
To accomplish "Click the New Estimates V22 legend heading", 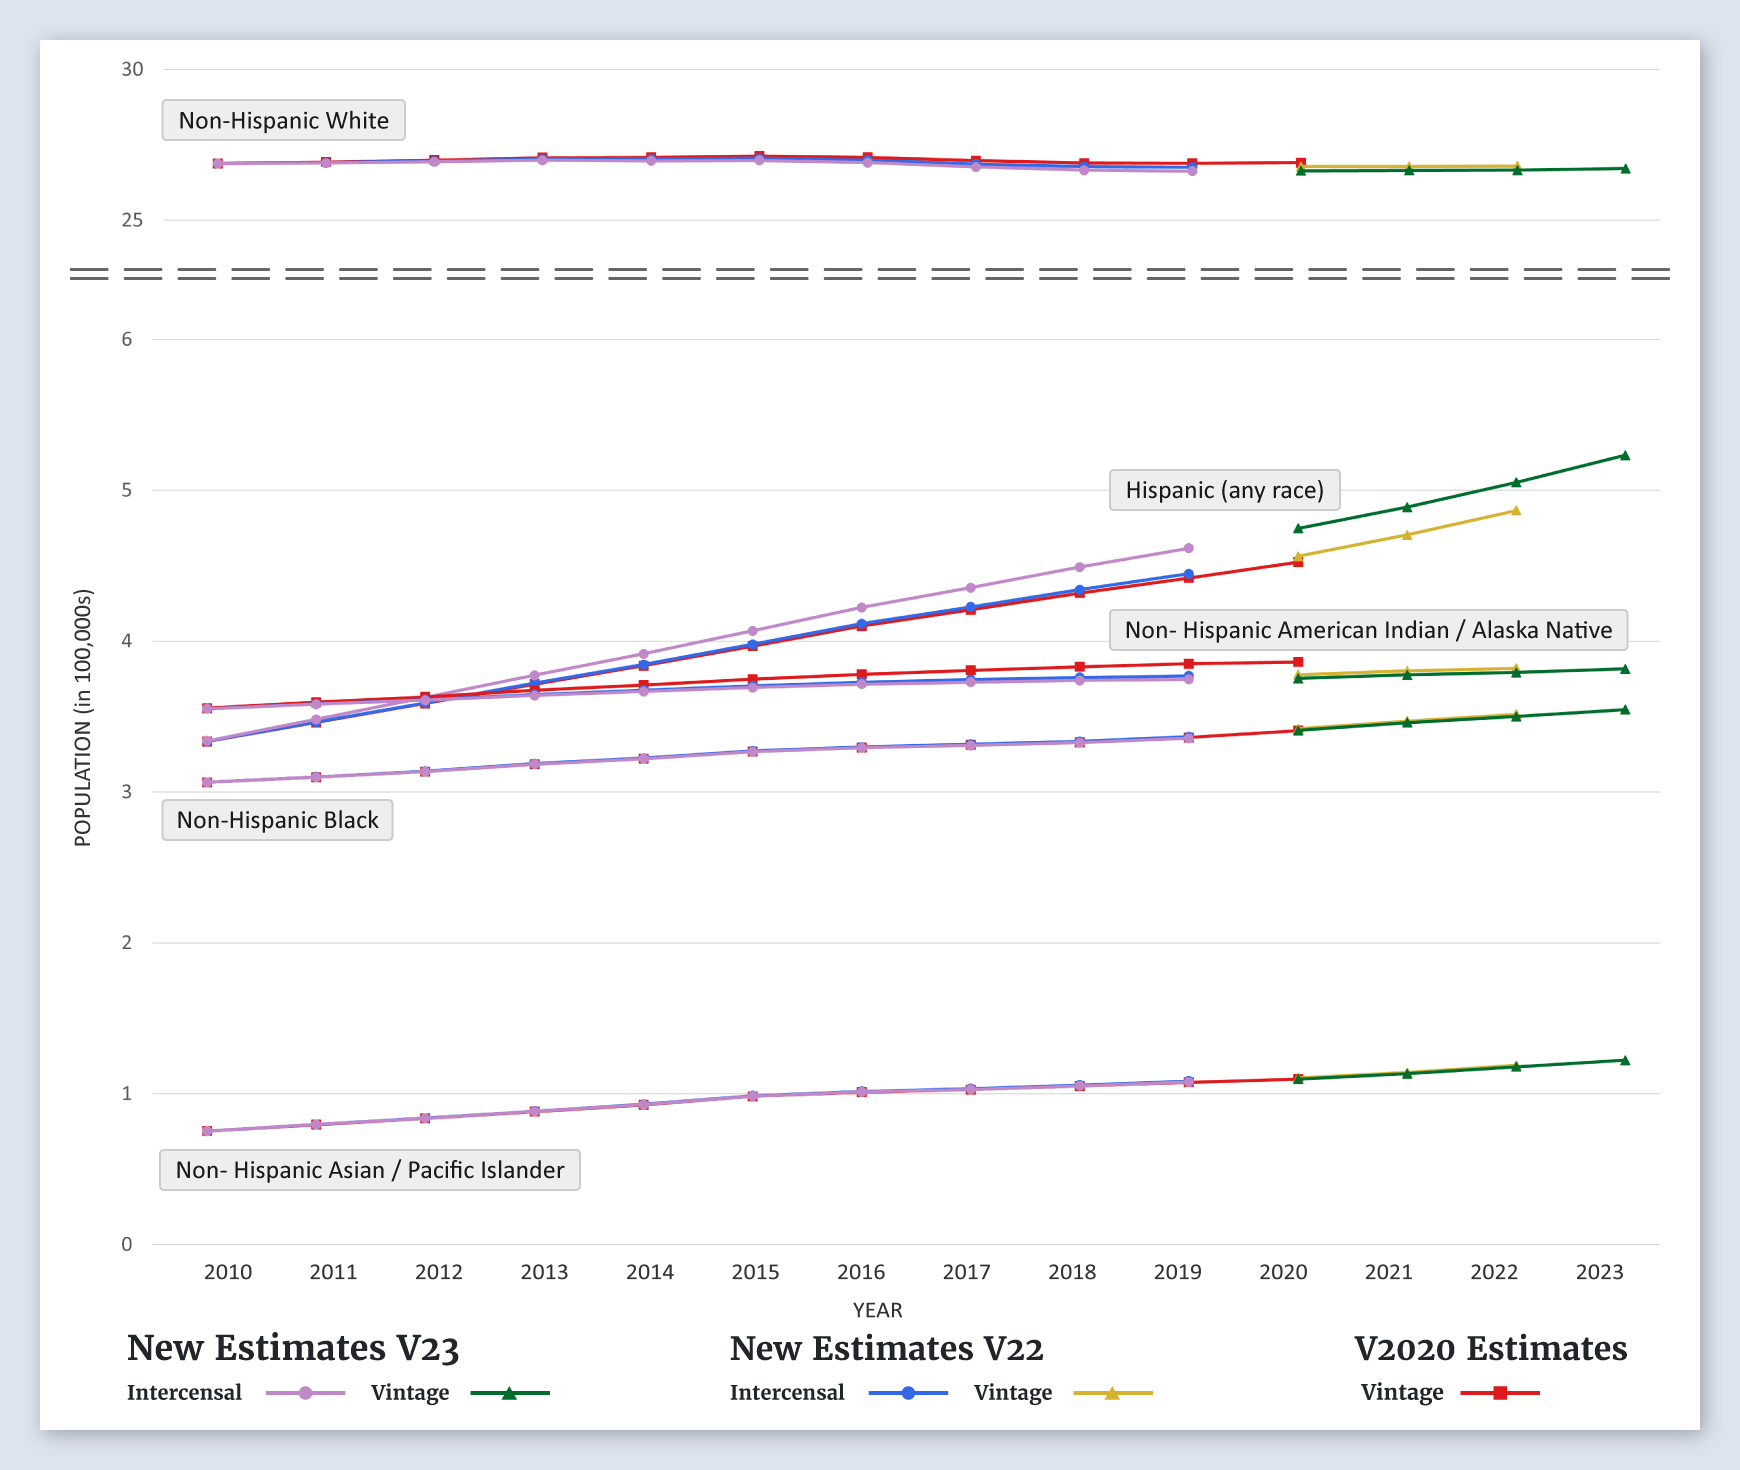I will pos(886,1348).
